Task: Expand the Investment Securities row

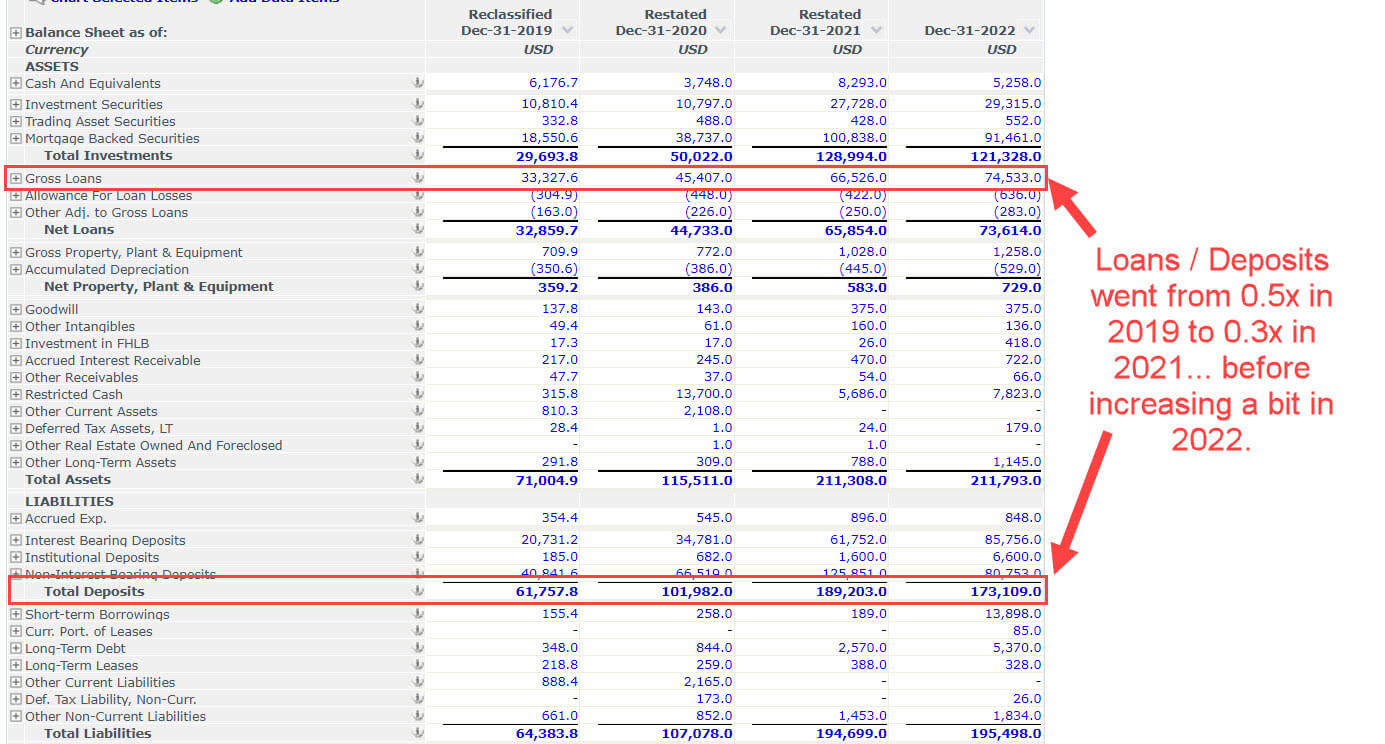Action: tap(16, 104)
